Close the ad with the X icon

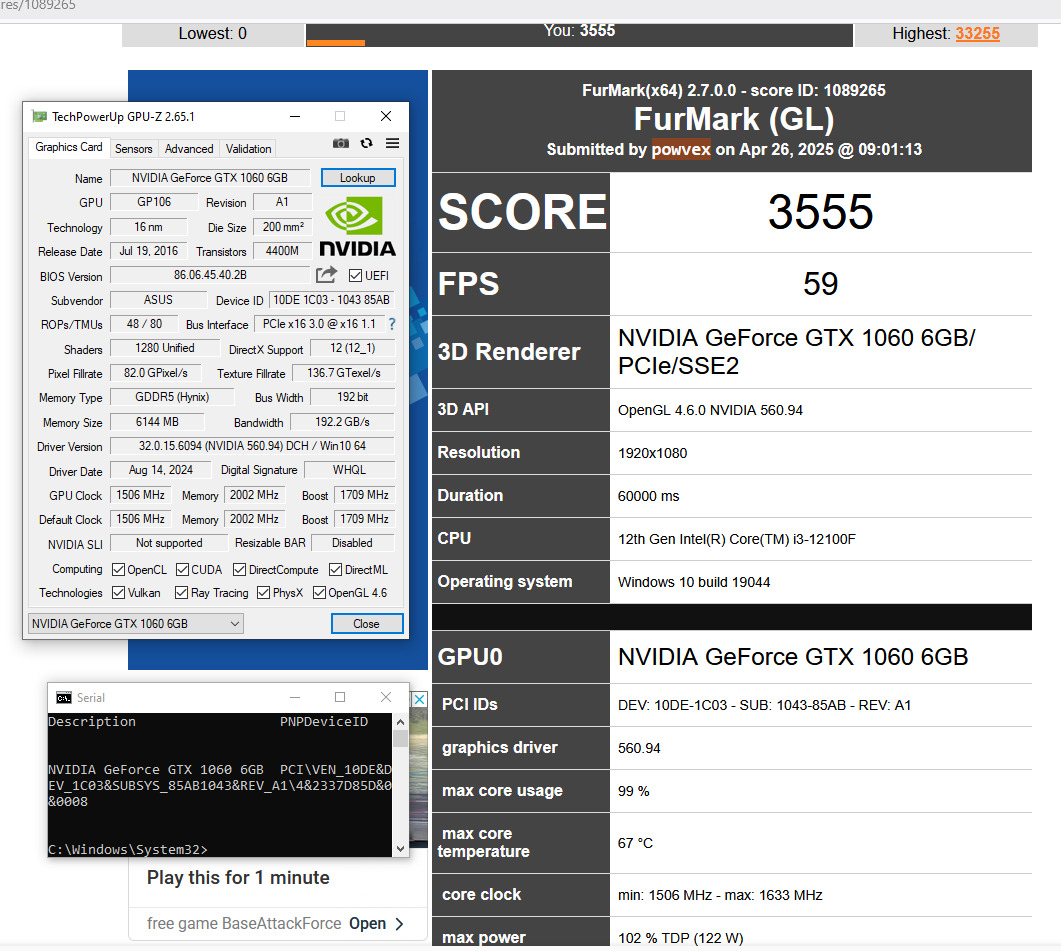pyautogui.click(x=420, y=701)
